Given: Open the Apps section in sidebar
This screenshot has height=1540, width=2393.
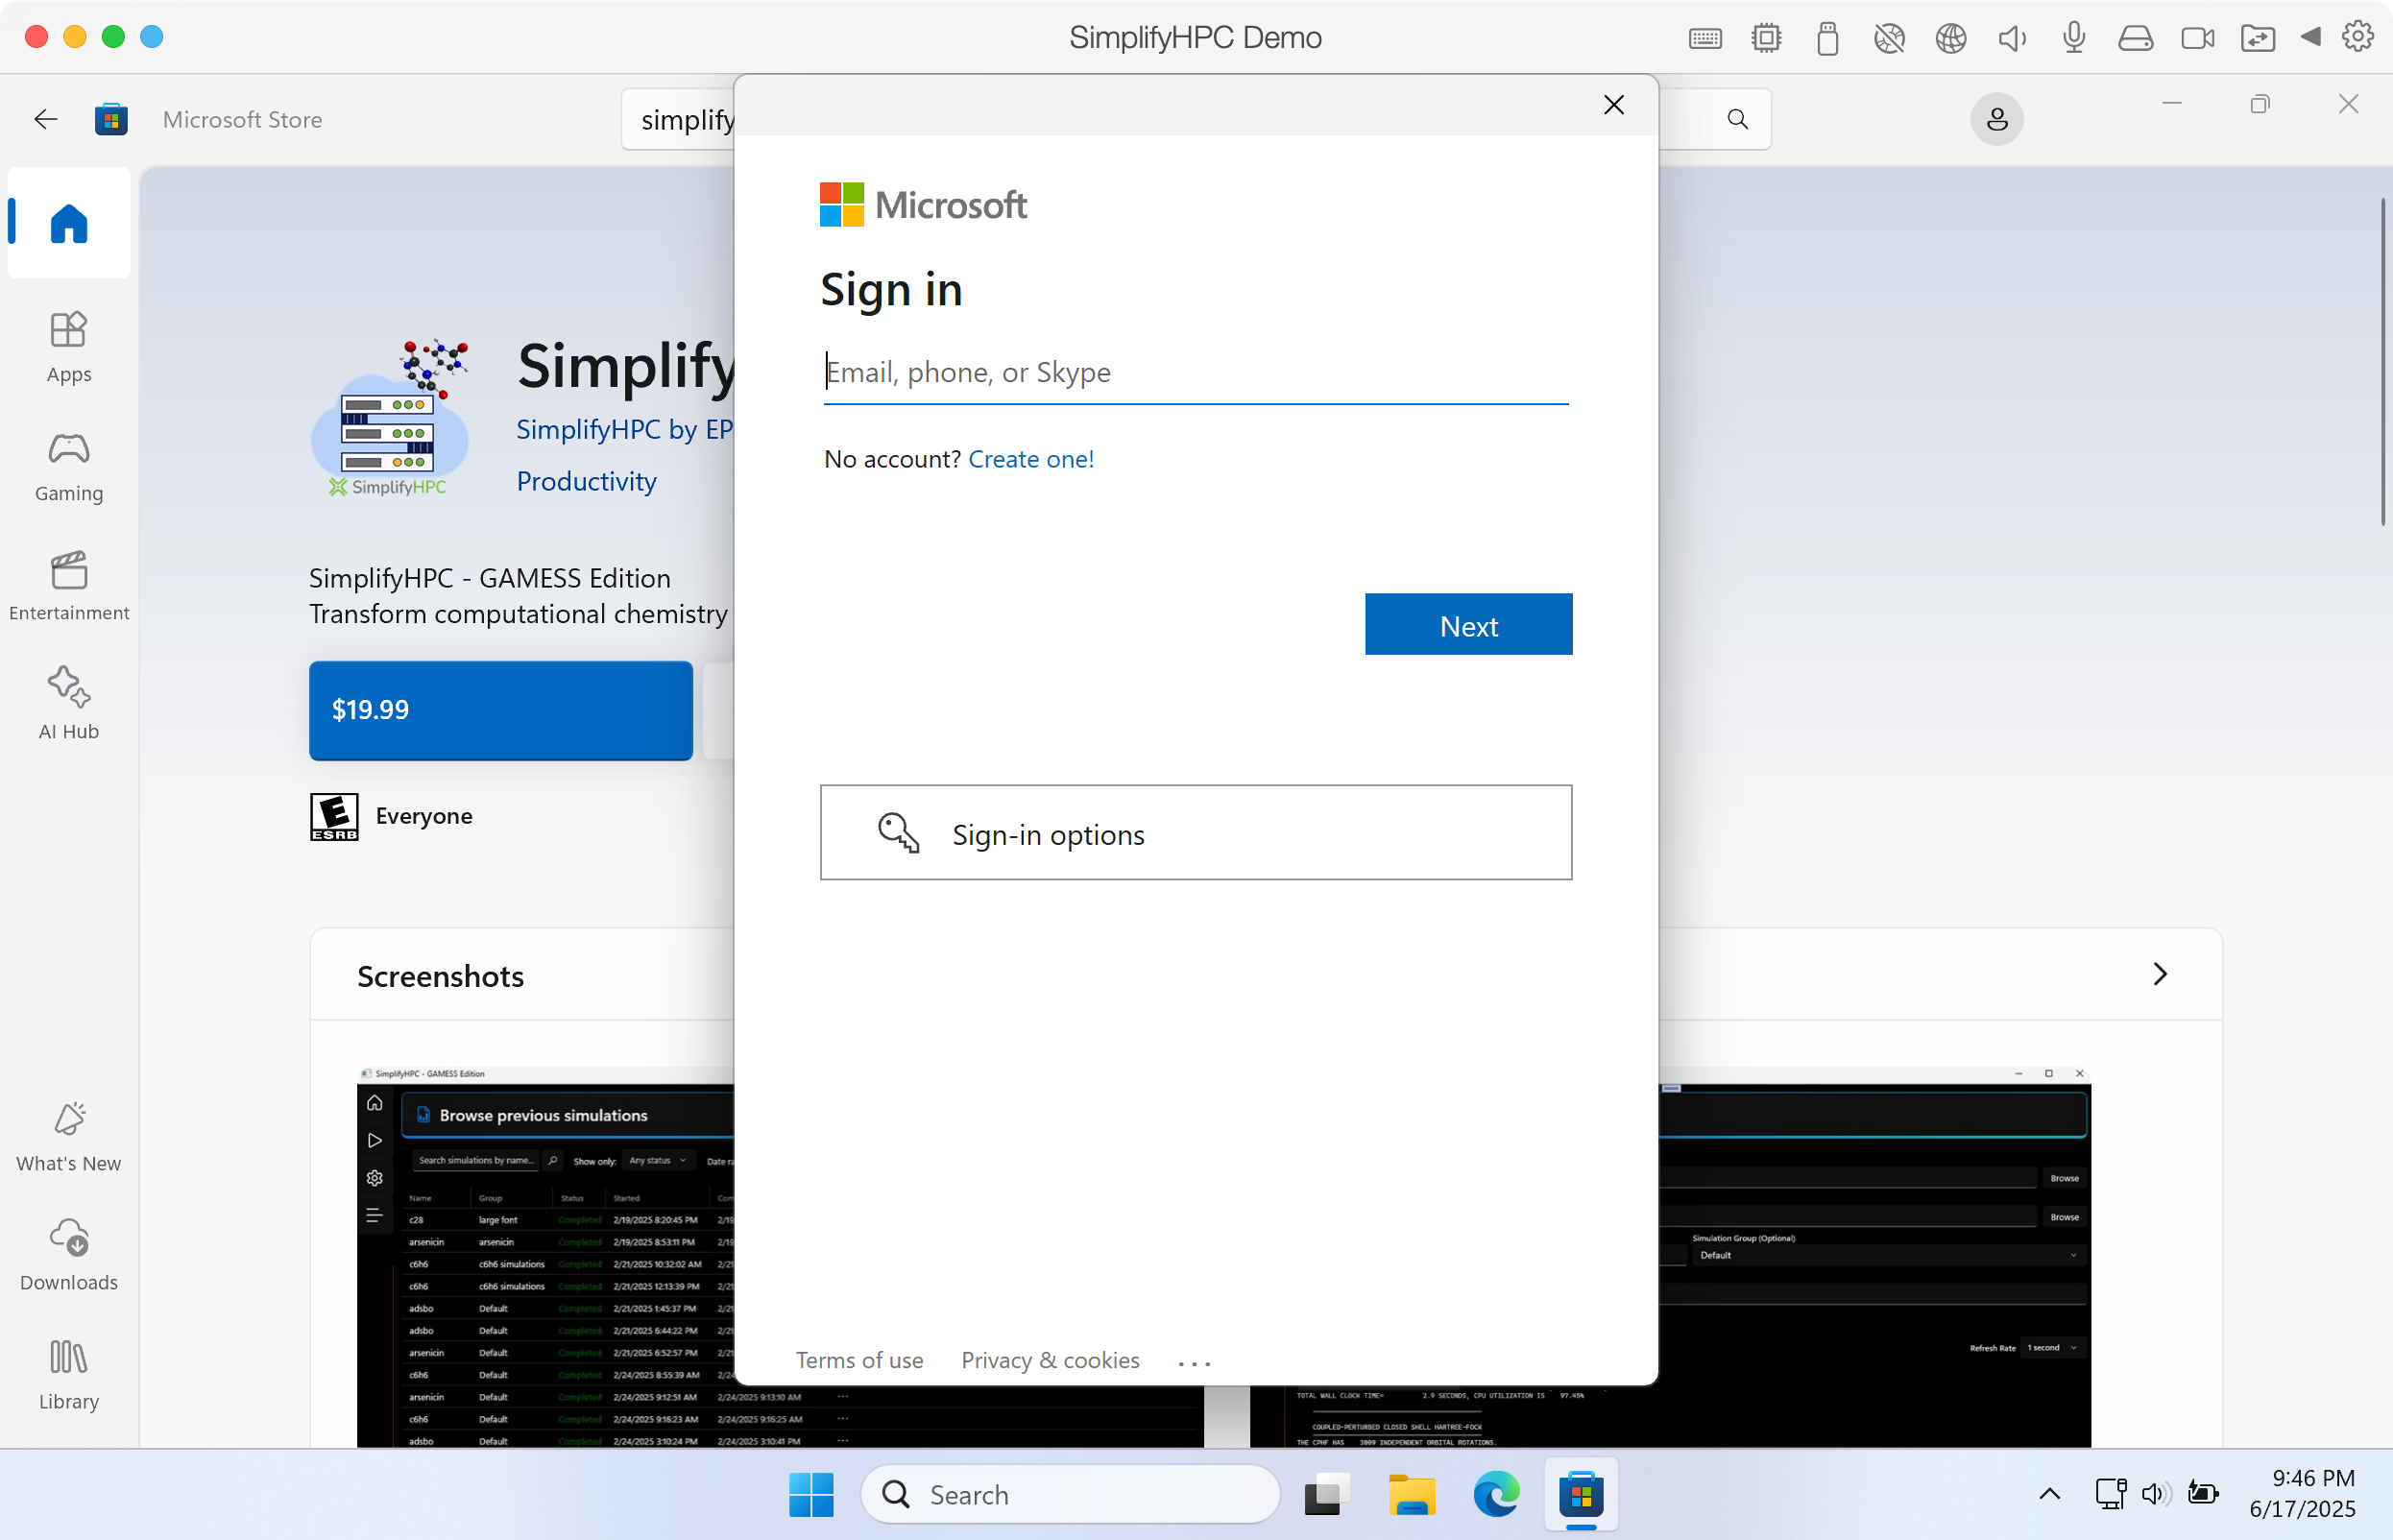Looking at the screenshot, I should pos(68,346).
